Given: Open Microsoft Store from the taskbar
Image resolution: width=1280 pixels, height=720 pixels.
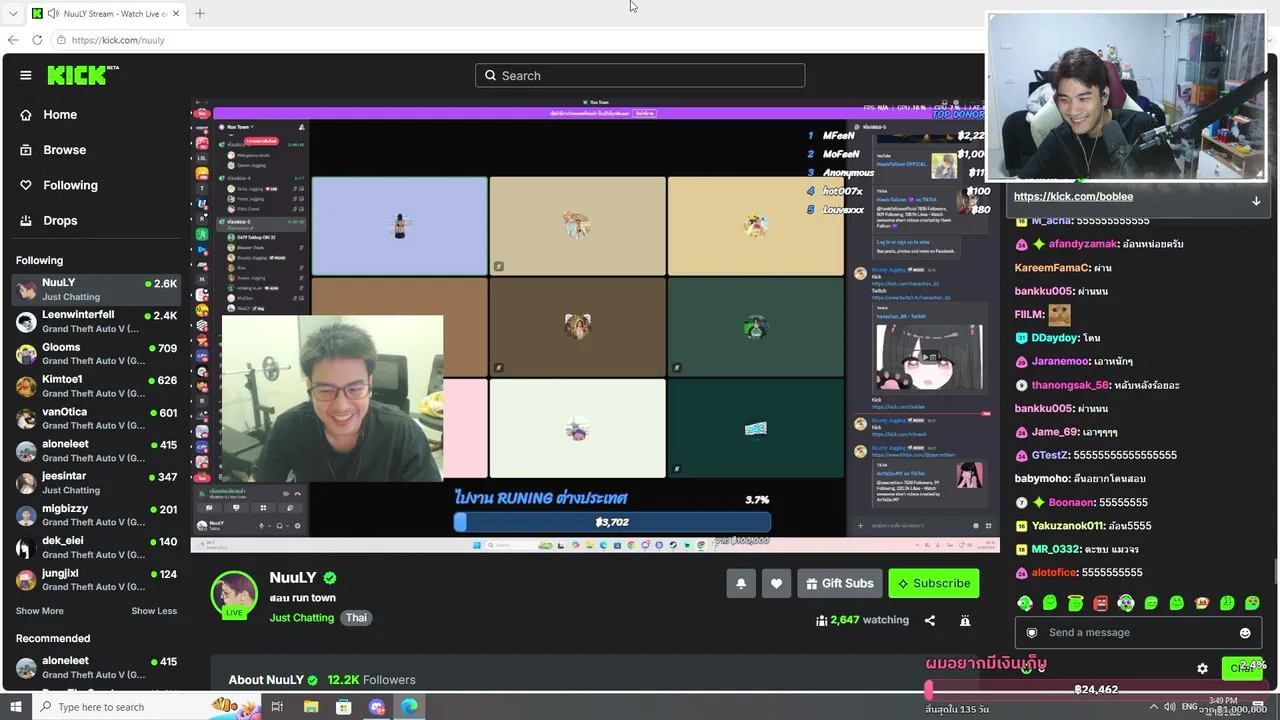Looking at the screenshot, I should tap(344, 707).
